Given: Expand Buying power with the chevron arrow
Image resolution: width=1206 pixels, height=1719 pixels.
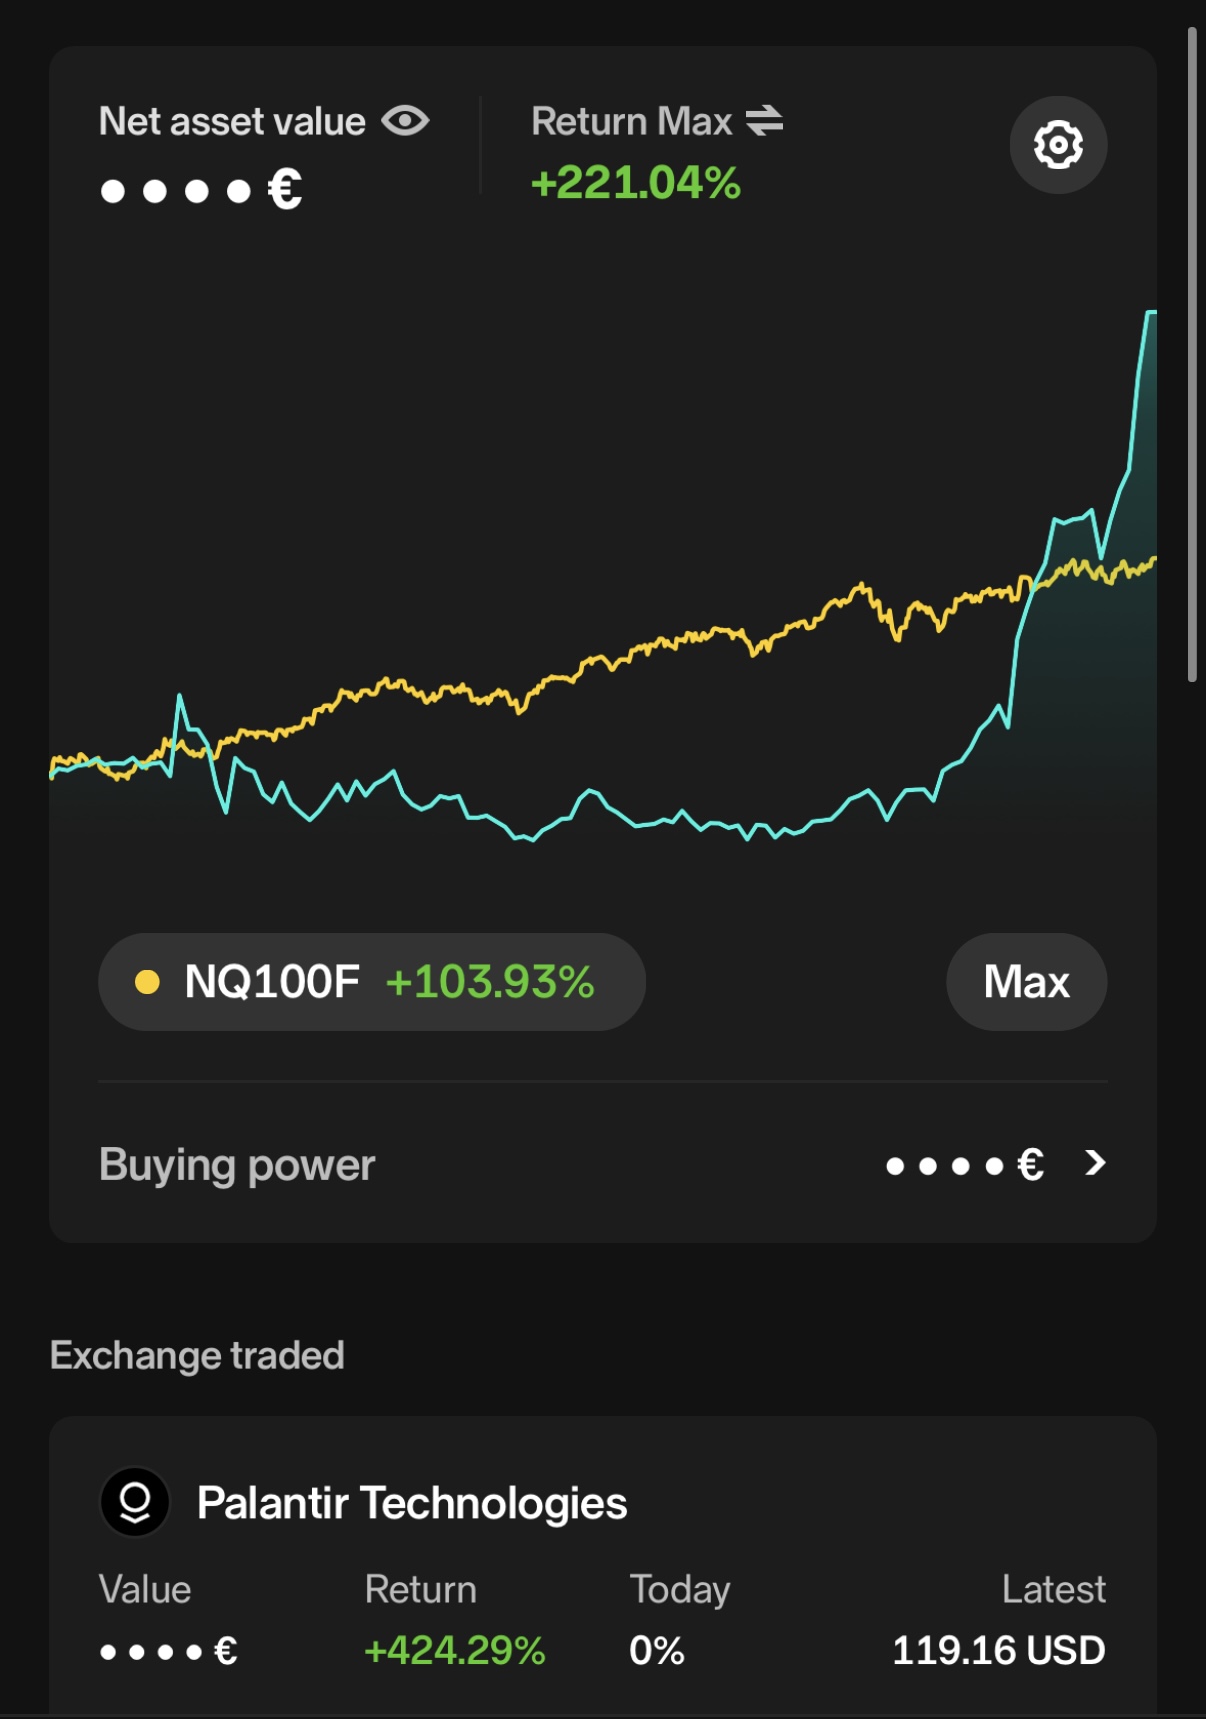Looking at the screenshot, I should tap(1096, 1163).
